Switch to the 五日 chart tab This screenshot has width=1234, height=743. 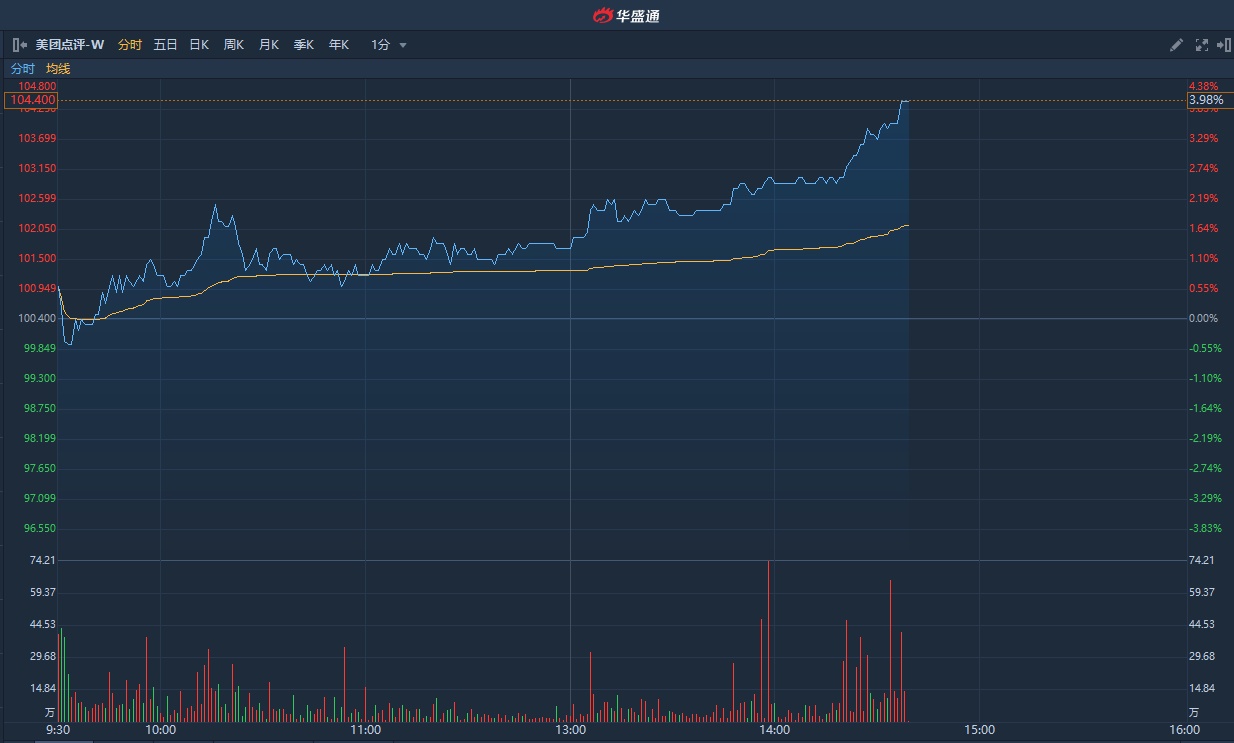[x=165, y=45]
